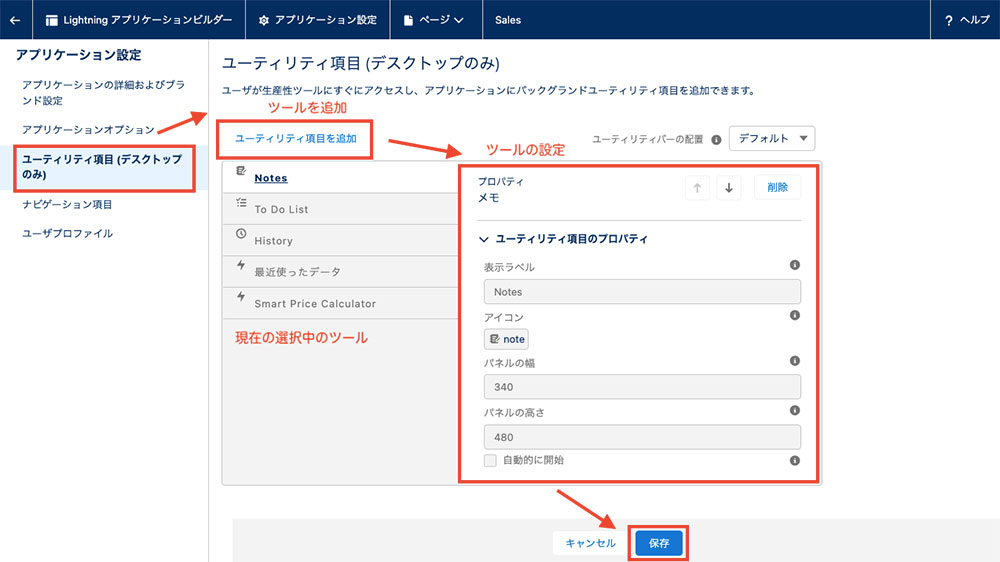Click the ヘルプ menu item
The image size is (1000, 562).
(x=967, y=20)
